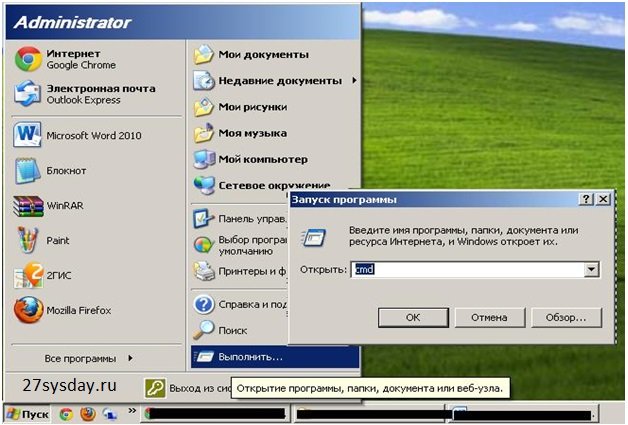Start the Paint application
This screenshot has width=628, height=425.
coord(57,241)
